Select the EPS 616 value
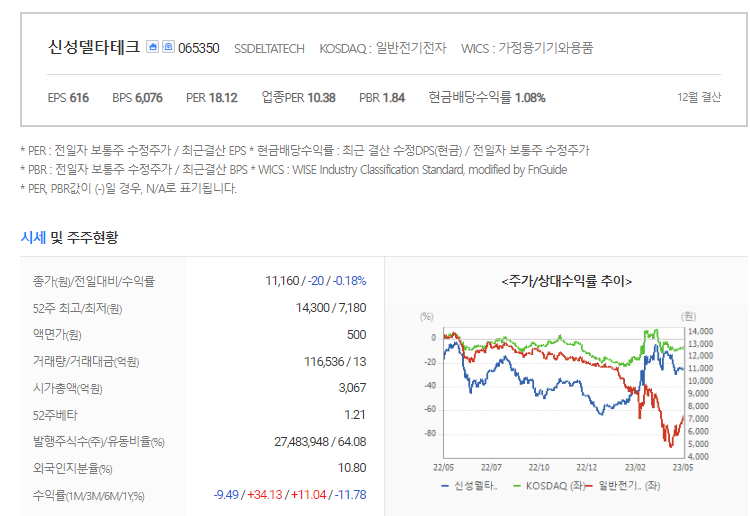This screenshot has width=750, height=516. click(x=68, y=98)
